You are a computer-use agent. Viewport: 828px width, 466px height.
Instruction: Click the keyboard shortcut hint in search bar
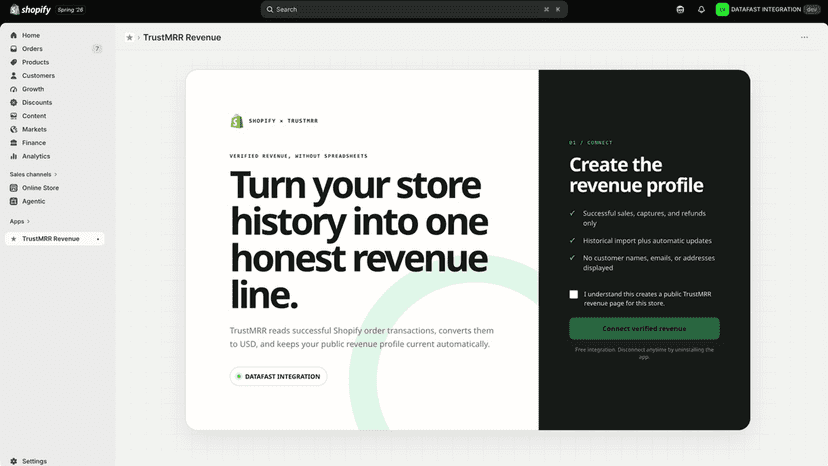click(x=552, y=10)
